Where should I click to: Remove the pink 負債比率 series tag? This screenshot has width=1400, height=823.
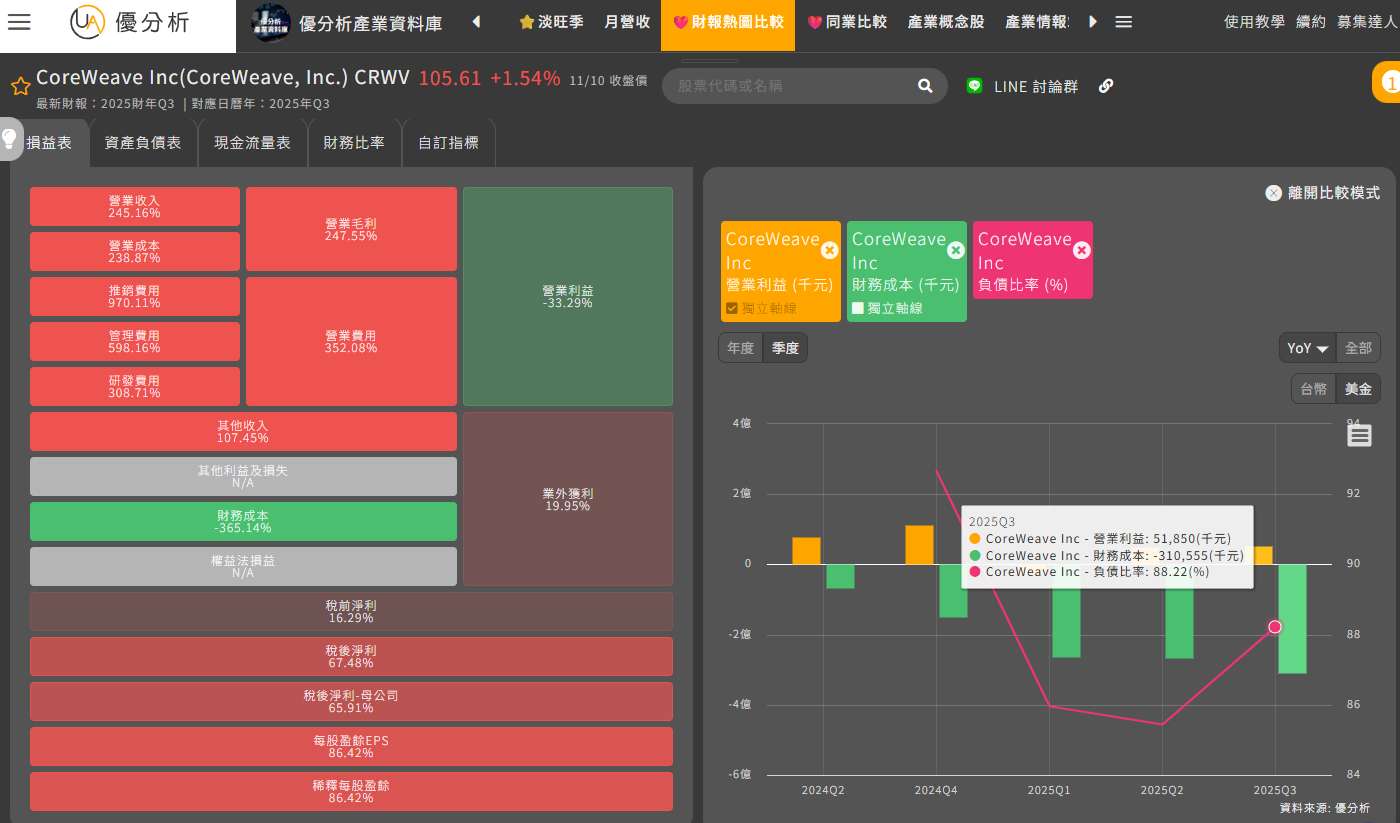tap(1081, 250)
